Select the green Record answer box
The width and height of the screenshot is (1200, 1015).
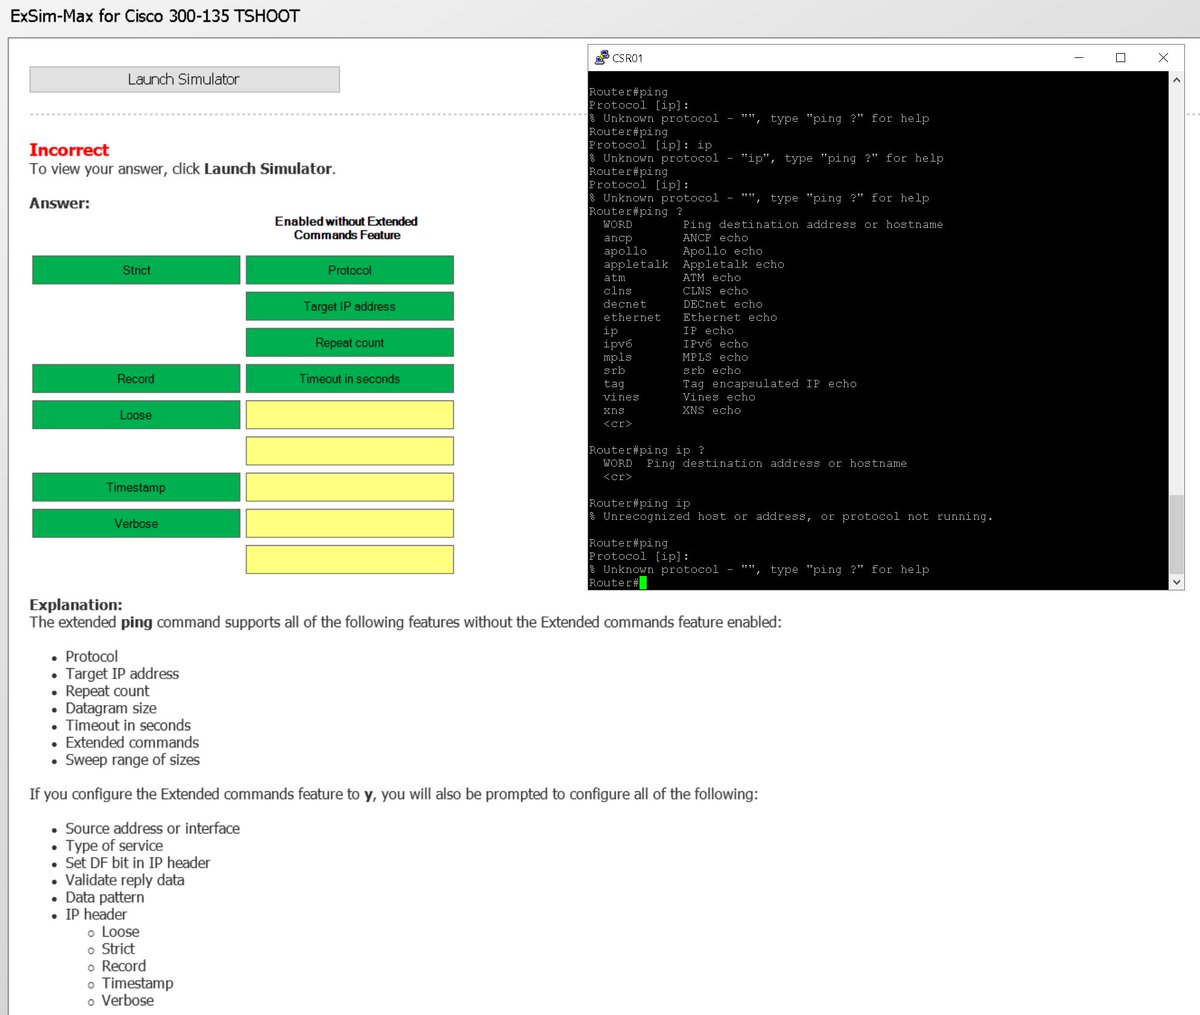click(136, 378)
